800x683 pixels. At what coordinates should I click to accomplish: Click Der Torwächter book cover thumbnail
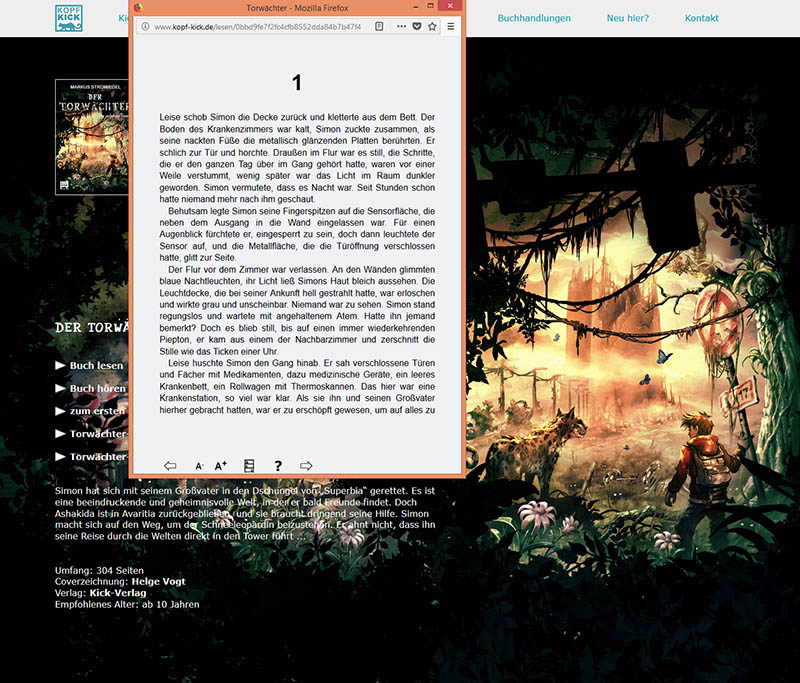pos(92,137)
